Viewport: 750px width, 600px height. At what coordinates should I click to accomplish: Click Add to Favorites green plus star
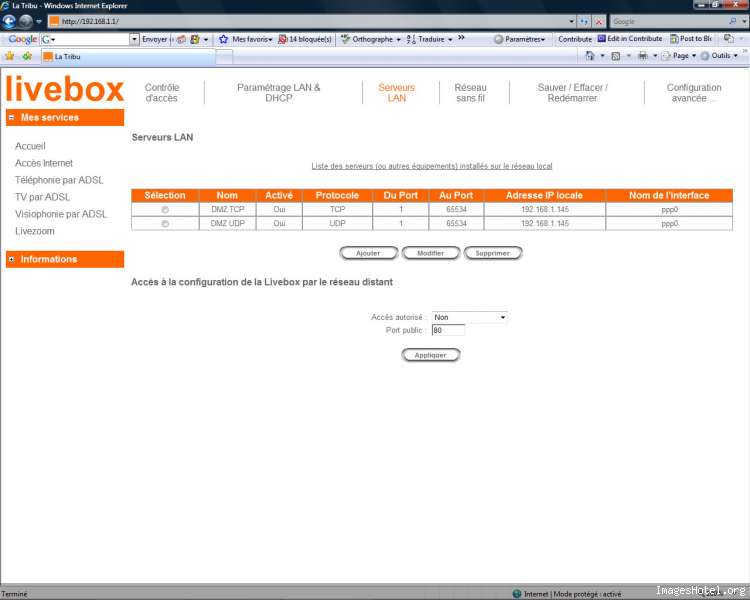pos(27,56)
